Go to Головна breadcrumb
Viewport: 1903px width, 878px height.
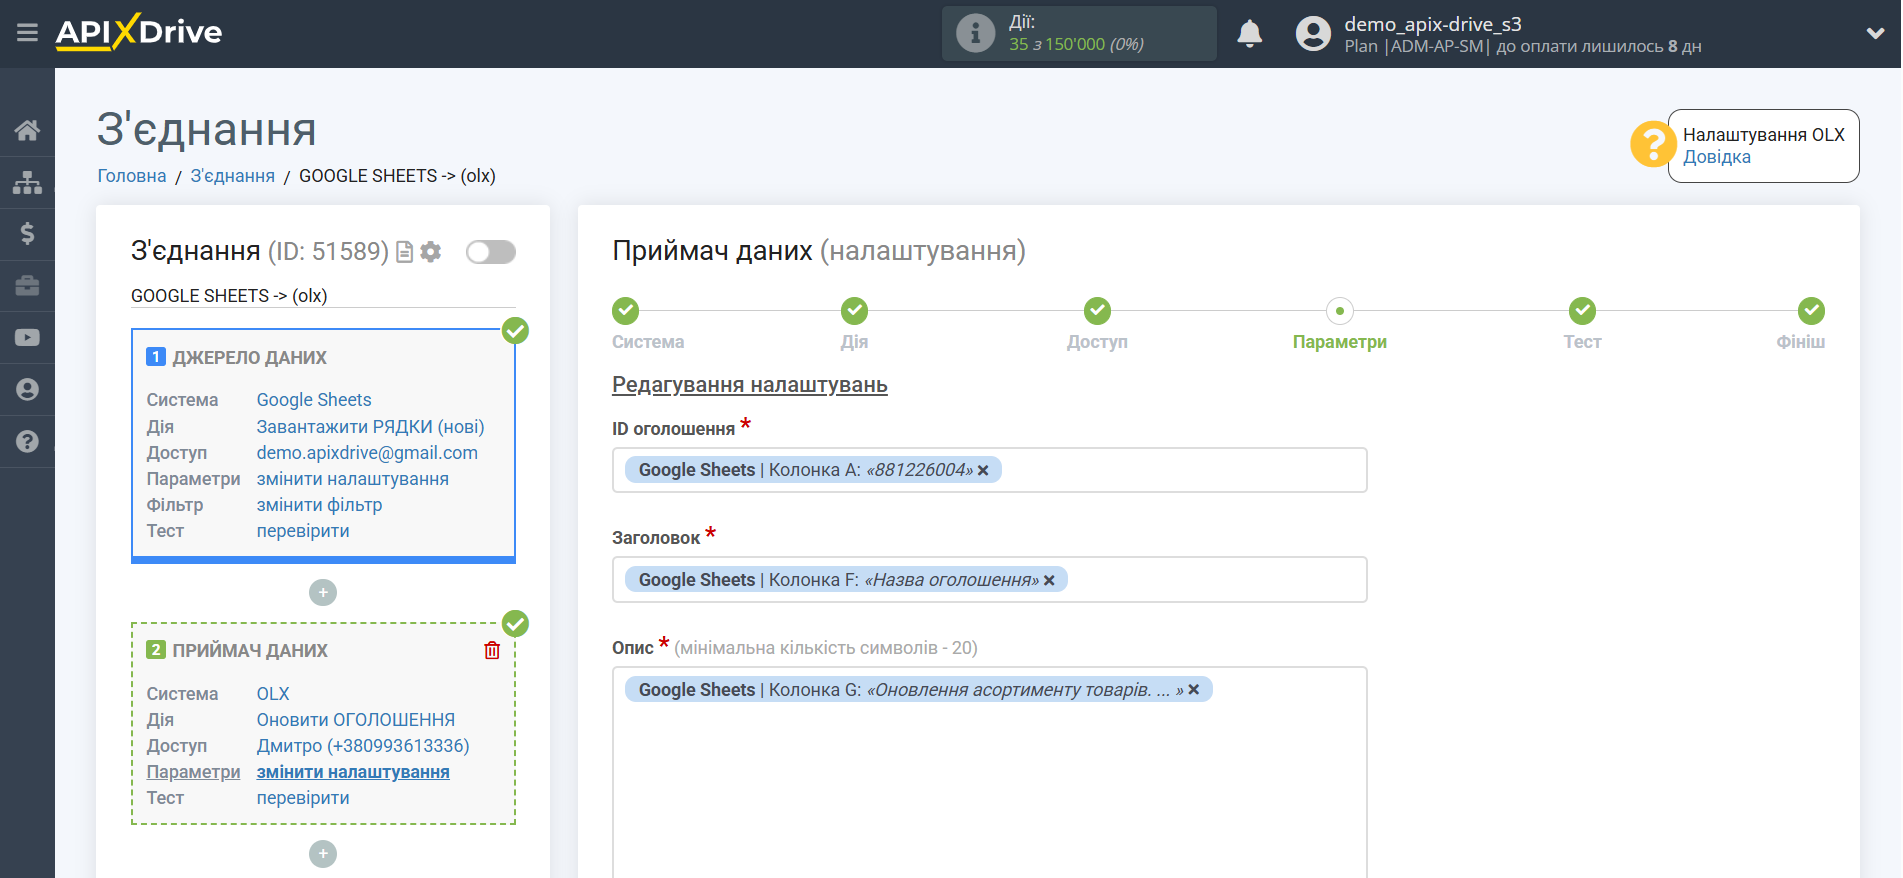(x=132, y=176)
